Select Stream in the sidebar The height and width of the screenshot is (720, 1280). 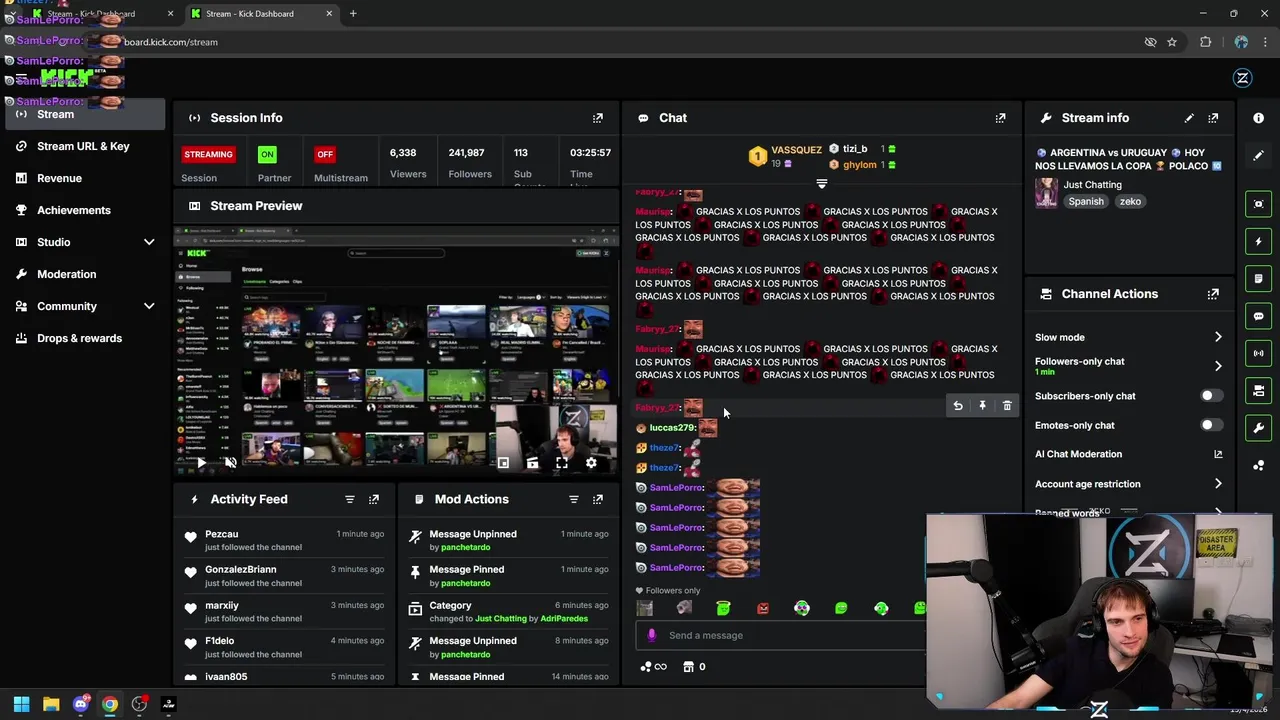pyautogui.click(x=84, y=114)
